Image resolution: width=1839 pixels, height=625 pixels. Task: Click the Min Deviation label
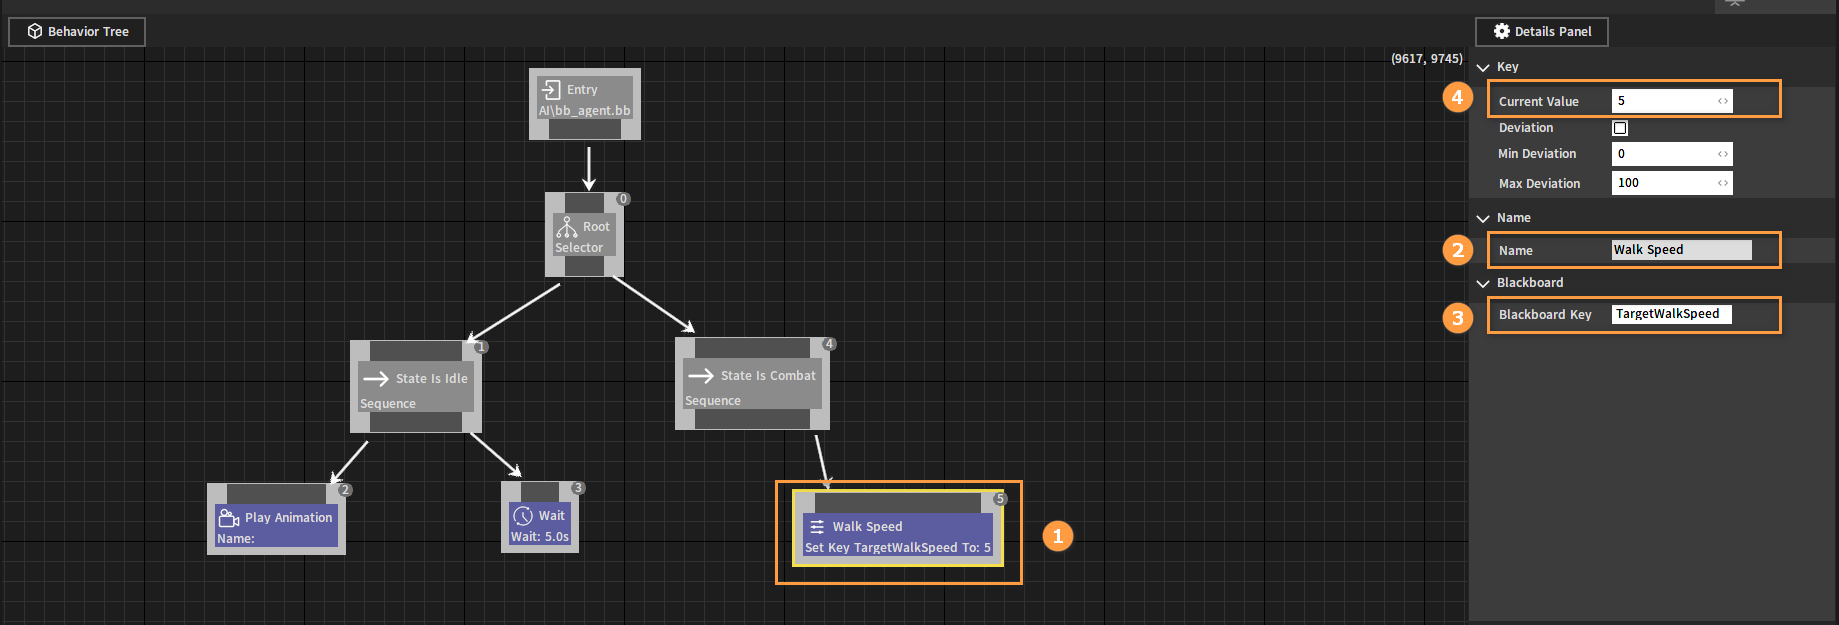pos(1537,154)
